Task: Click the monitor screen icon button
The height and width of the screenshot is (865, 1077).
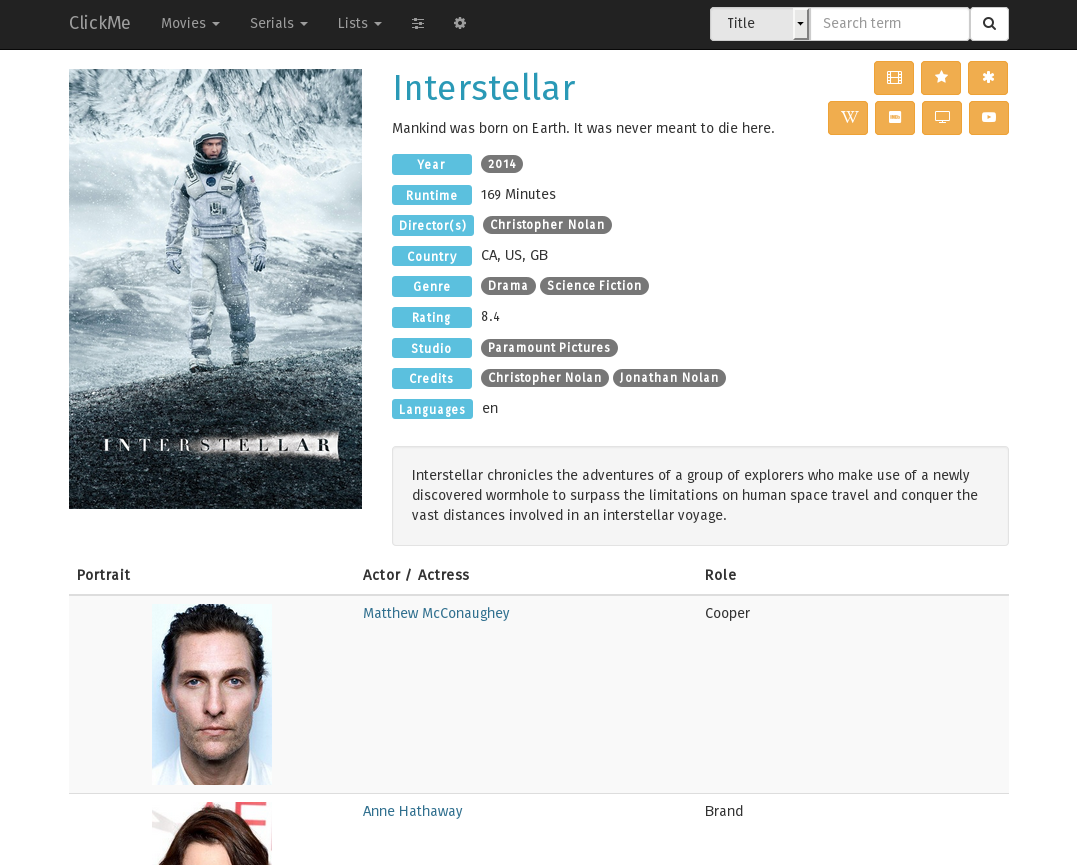Action: [942, 118]
